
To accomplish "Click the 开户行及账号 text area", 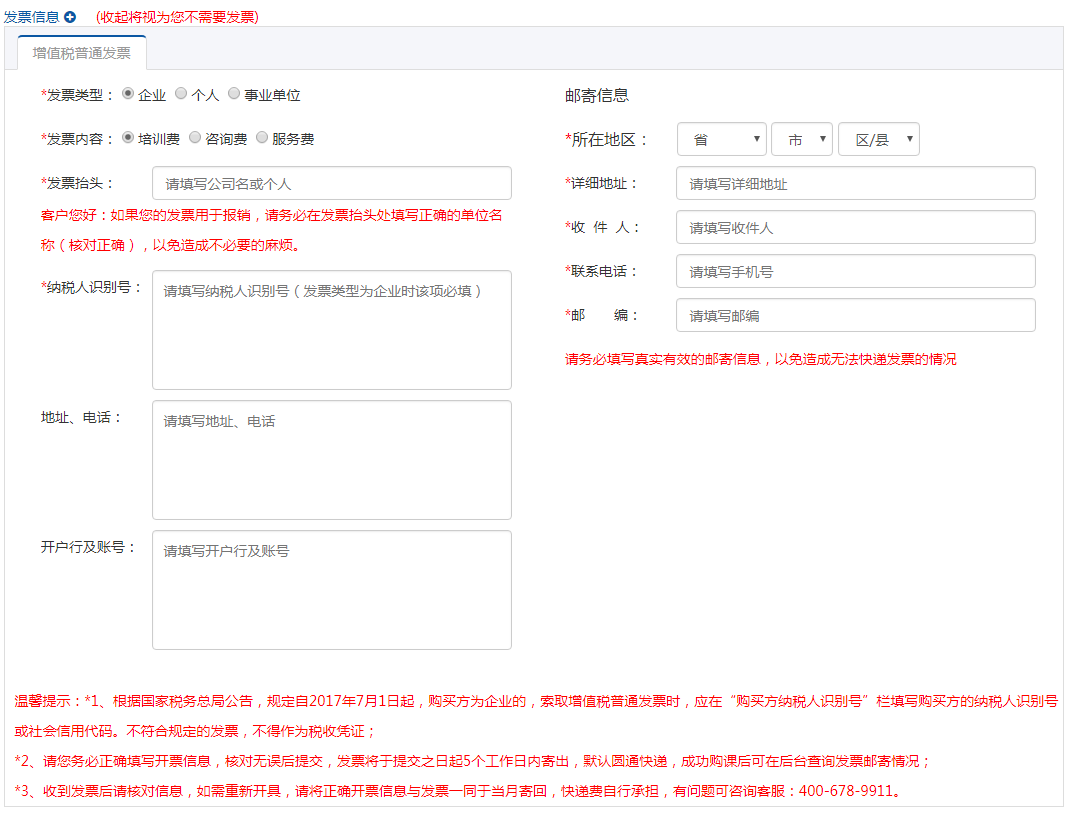I will click(x=332, y=590).
